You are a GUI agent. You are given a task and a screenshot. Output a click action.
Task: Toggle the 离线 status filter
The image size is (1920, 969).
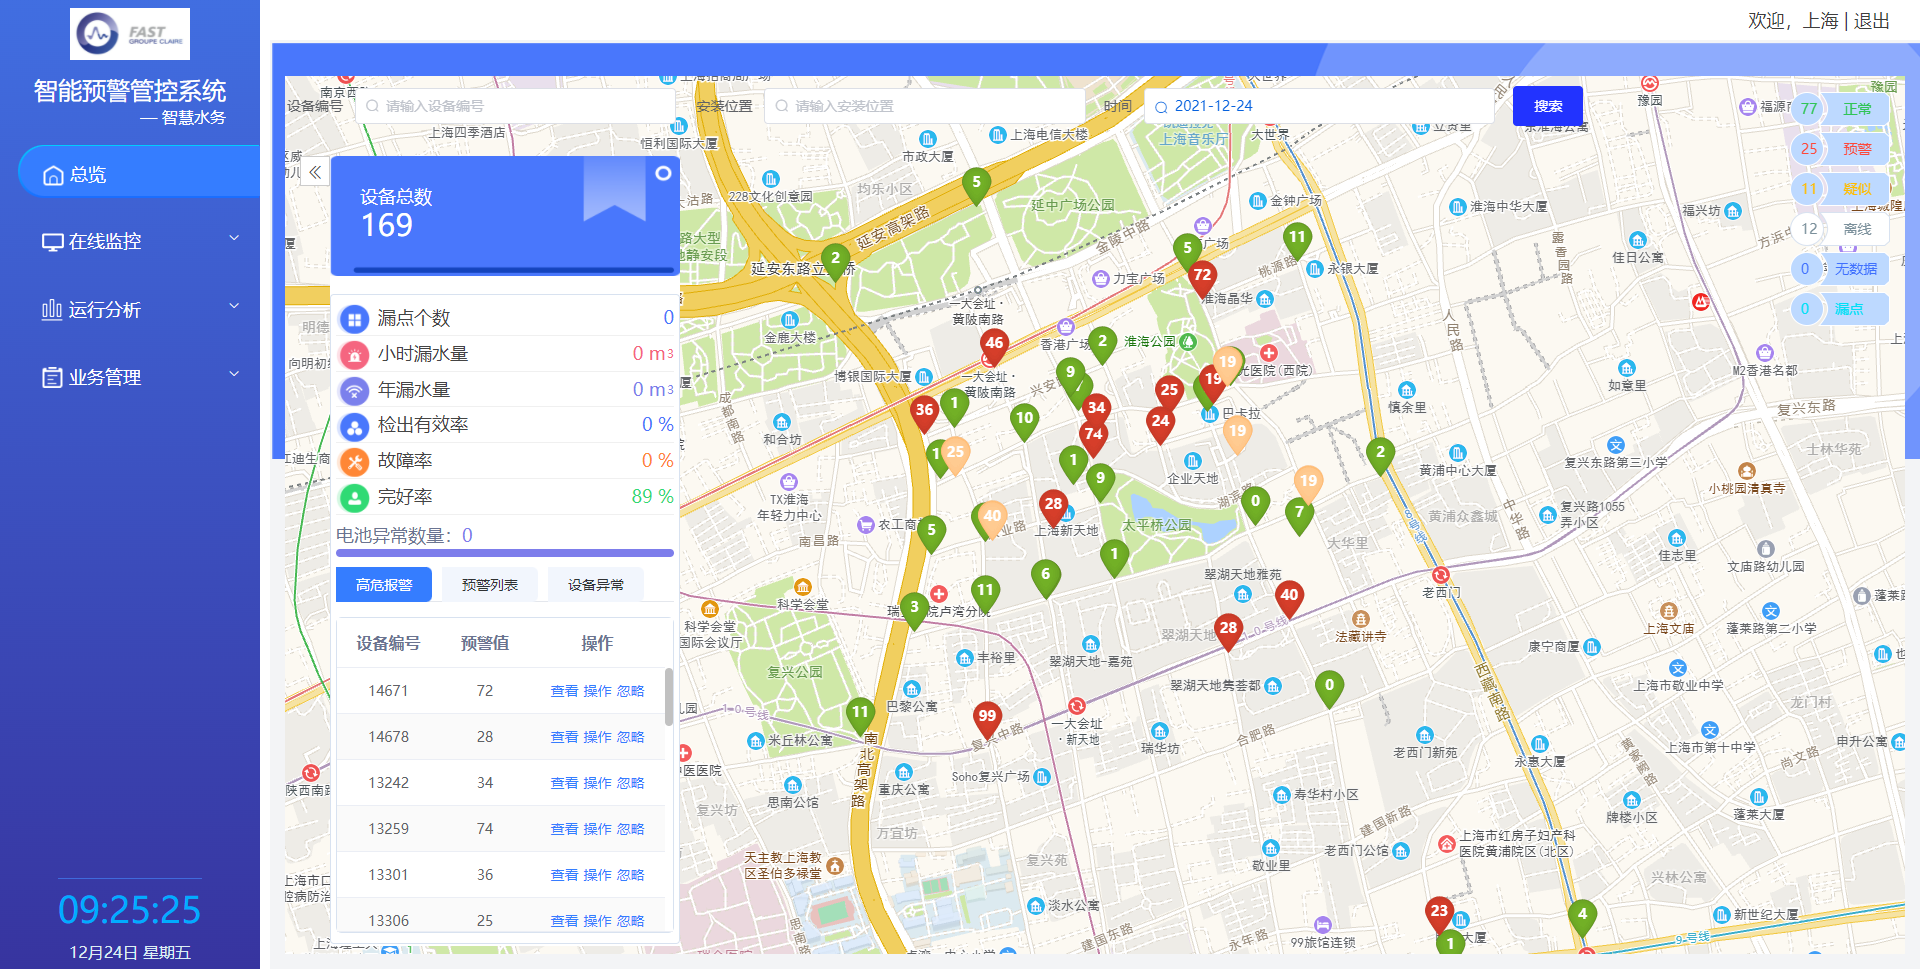tap(1856, 229)
